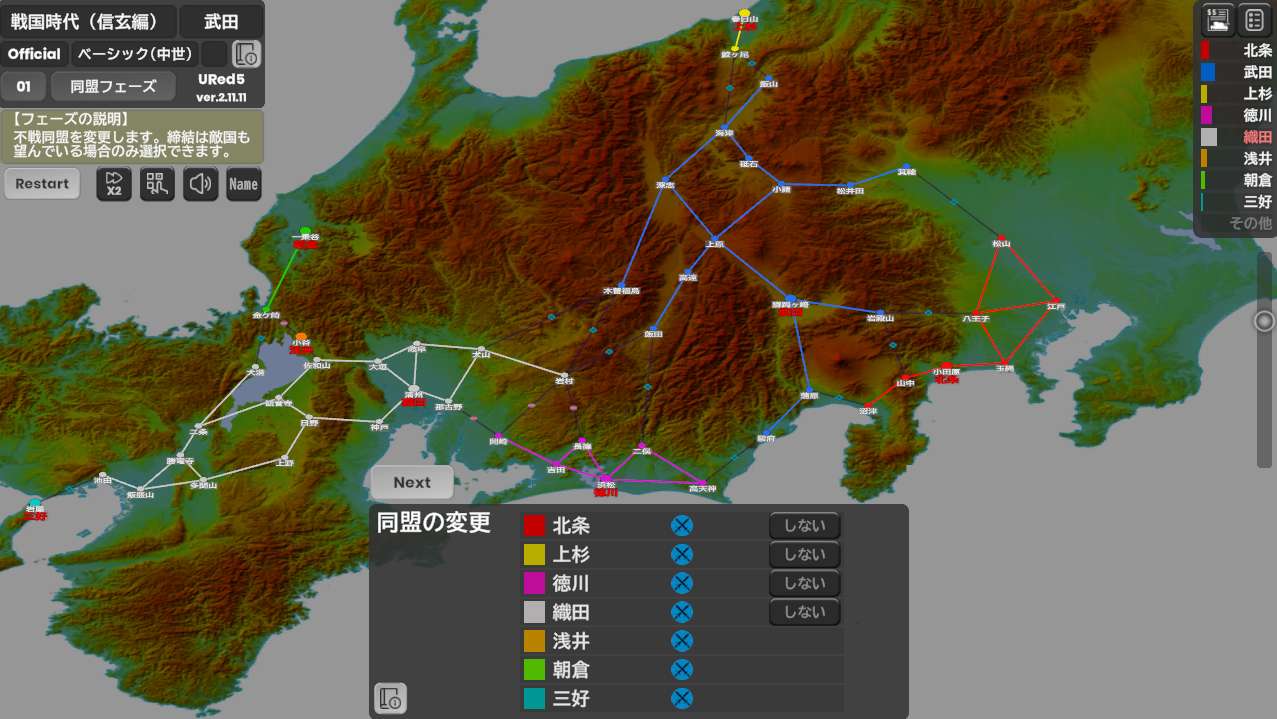Toggle 北条 alliance しない button

804,526
